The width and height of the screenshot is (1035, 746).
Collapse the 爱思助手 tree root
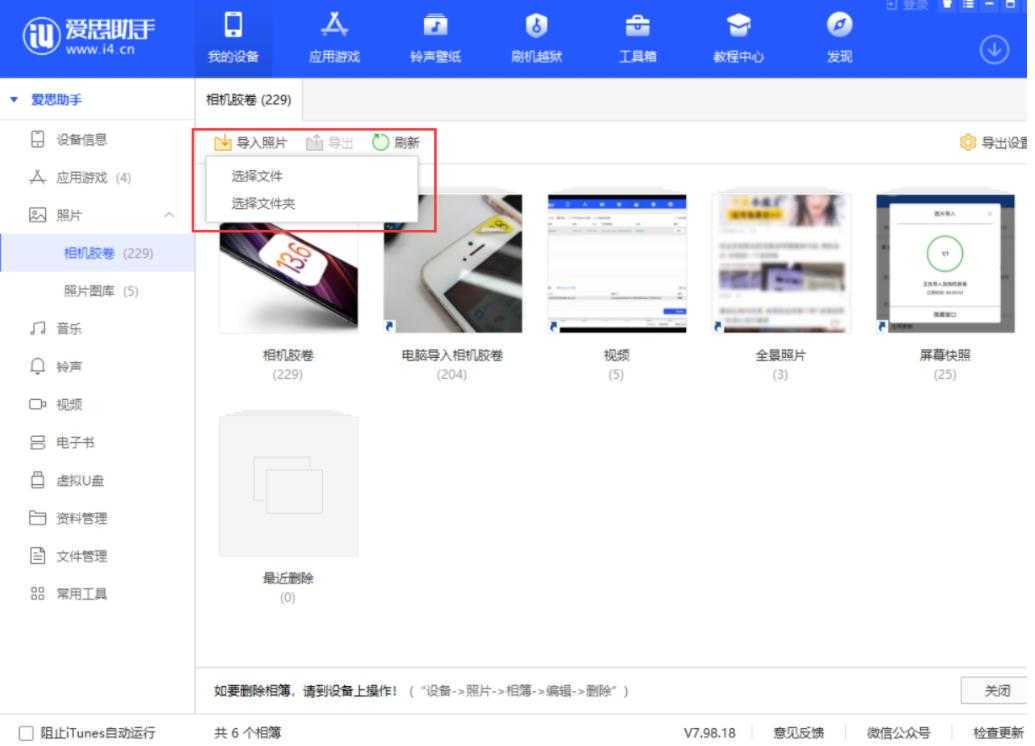click(14, 100)
